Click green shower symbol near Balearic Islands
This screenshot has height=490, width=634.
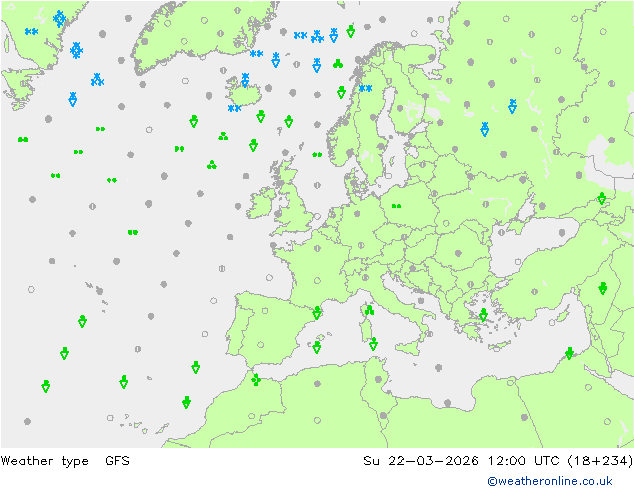pos(317,347)
